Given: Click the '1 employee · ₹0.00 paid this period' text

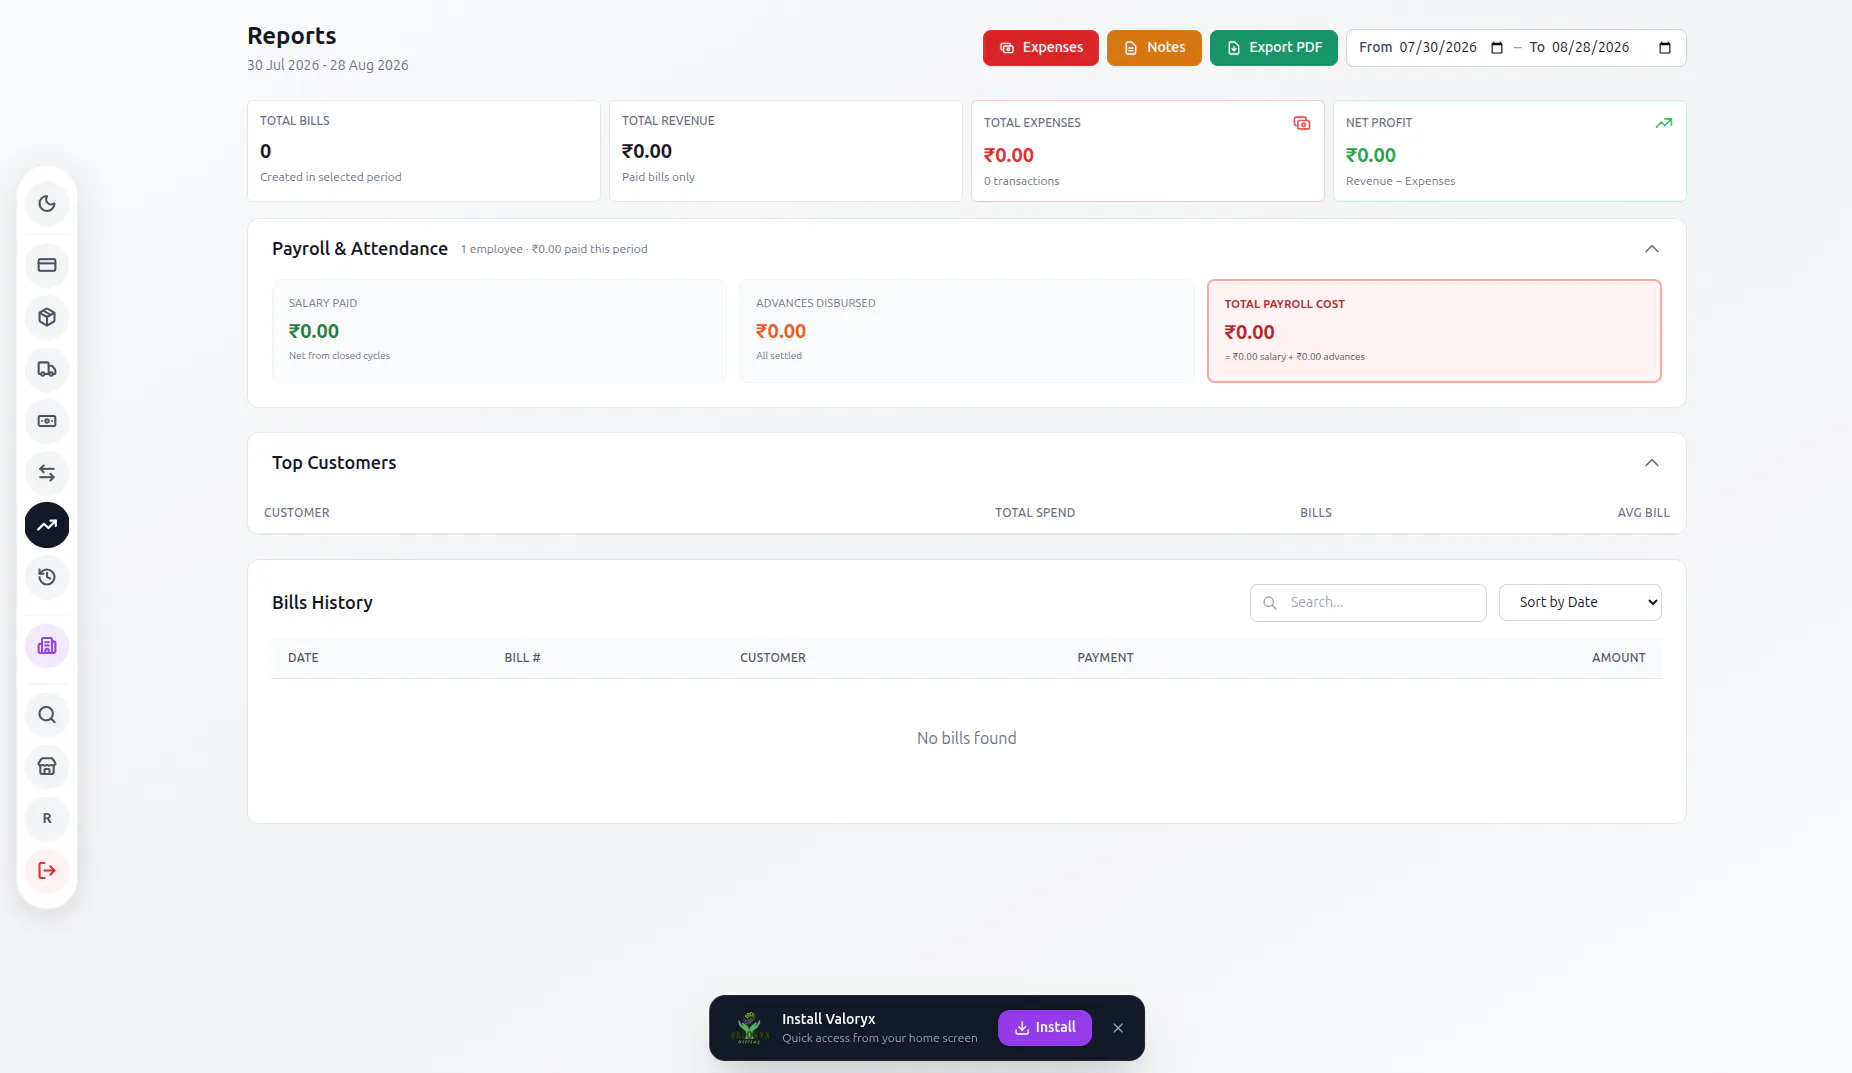Looking at the screenshot, I should pyautogui.click(x=554, y=249).
